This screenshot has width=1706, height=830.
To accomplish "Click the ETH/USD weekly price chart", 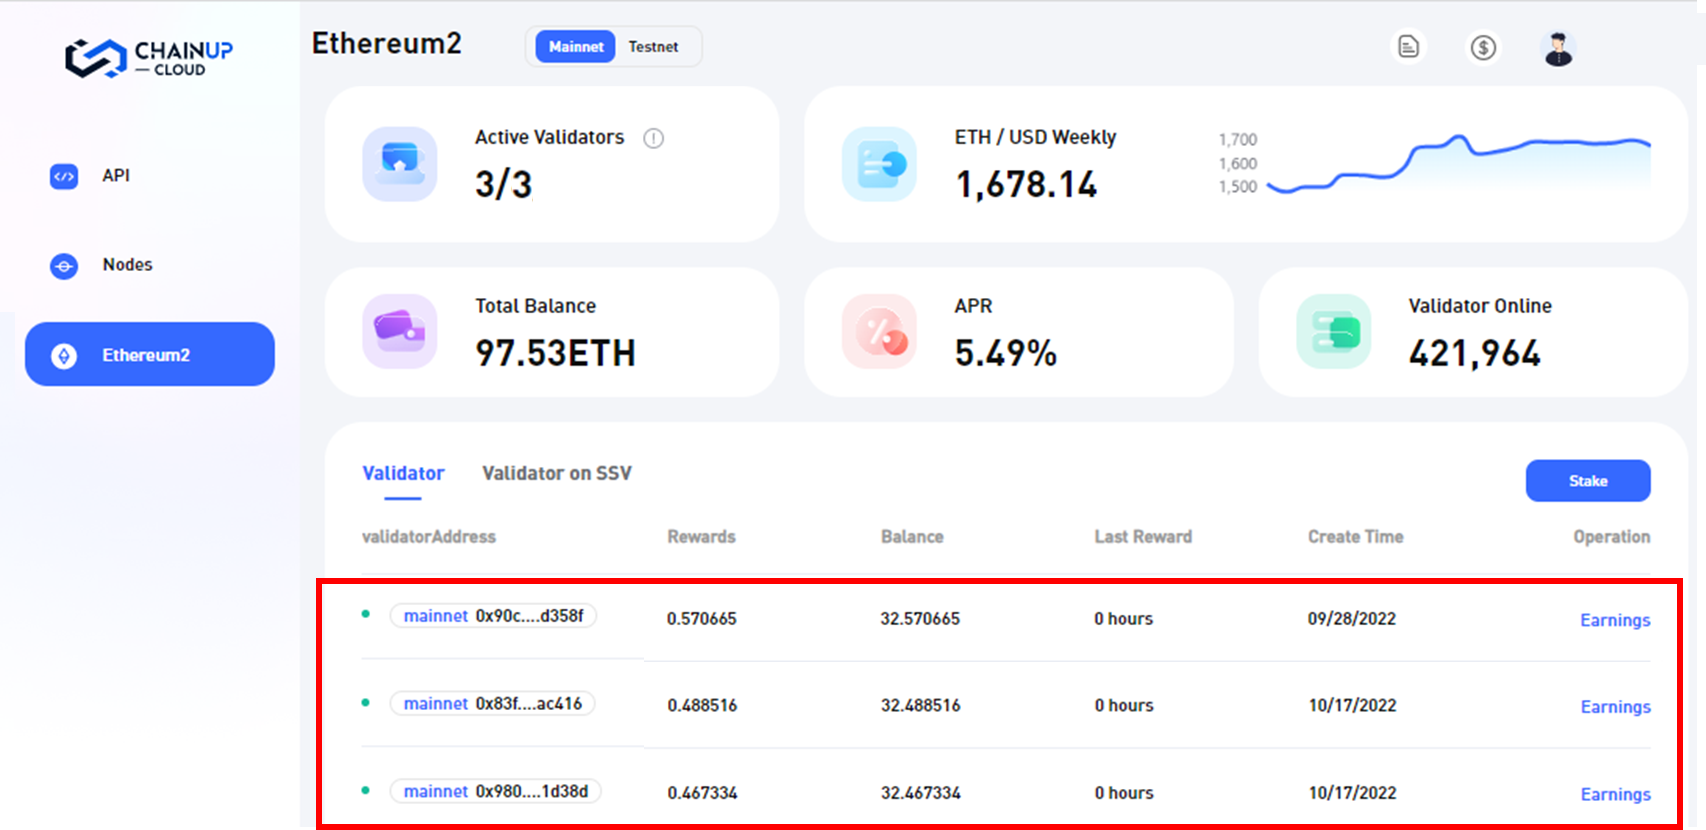I will 1458,163.
